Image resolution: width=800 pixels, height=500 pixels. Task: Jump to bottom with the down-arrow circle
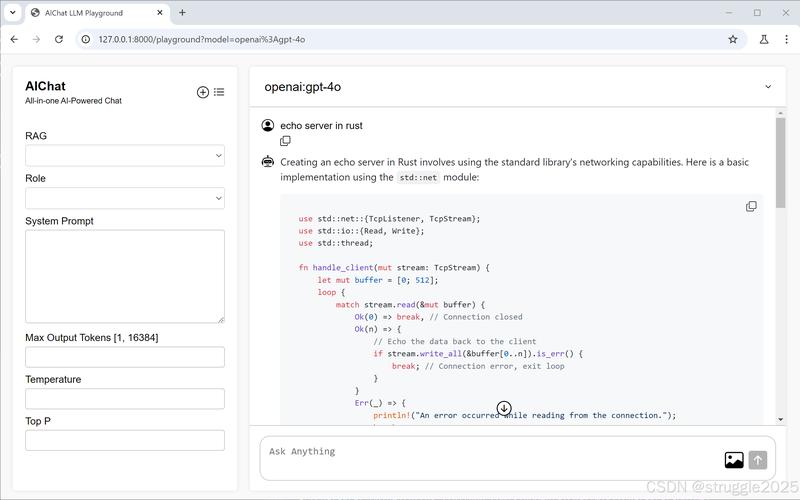[504, 408]
